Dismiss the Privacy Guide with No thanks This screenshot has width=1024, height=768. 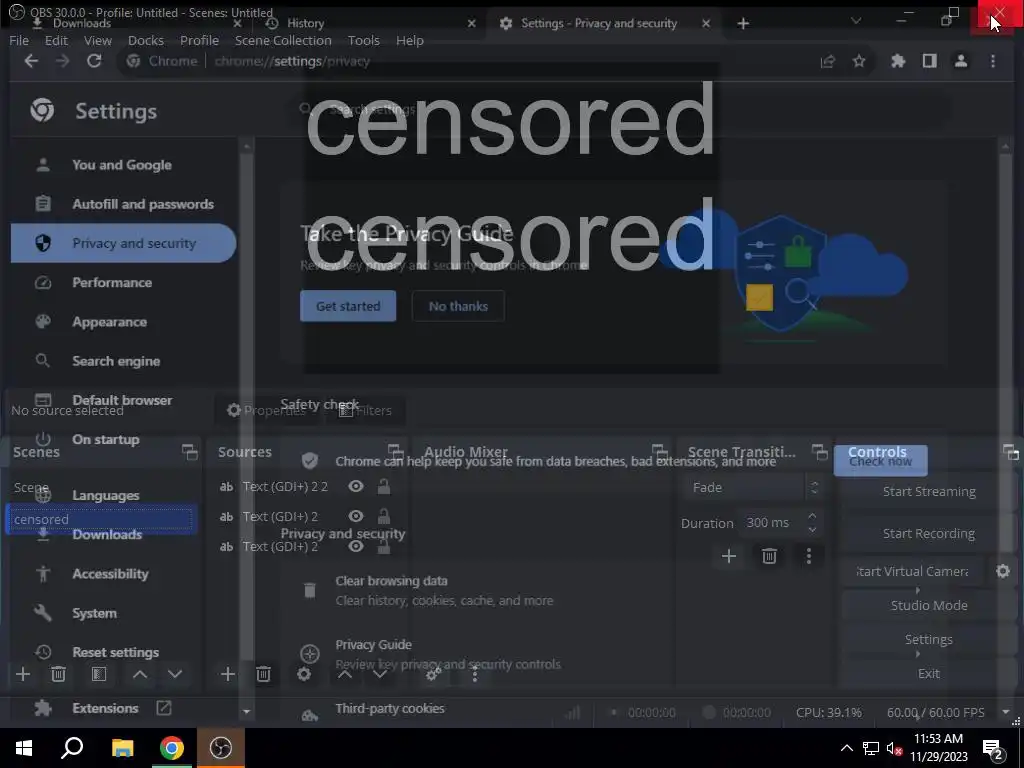point(458,306)
